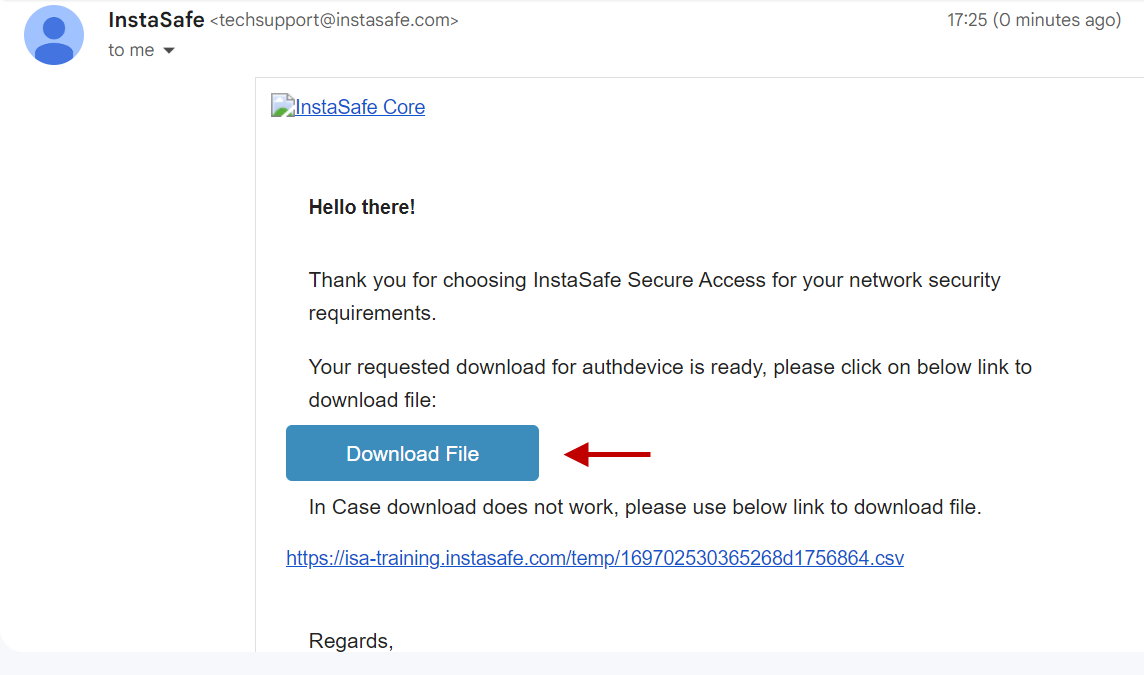Click the '(0 minutes ago)' text
The height and width of the screenshot is (675, 1144).
click(1057, 20)
